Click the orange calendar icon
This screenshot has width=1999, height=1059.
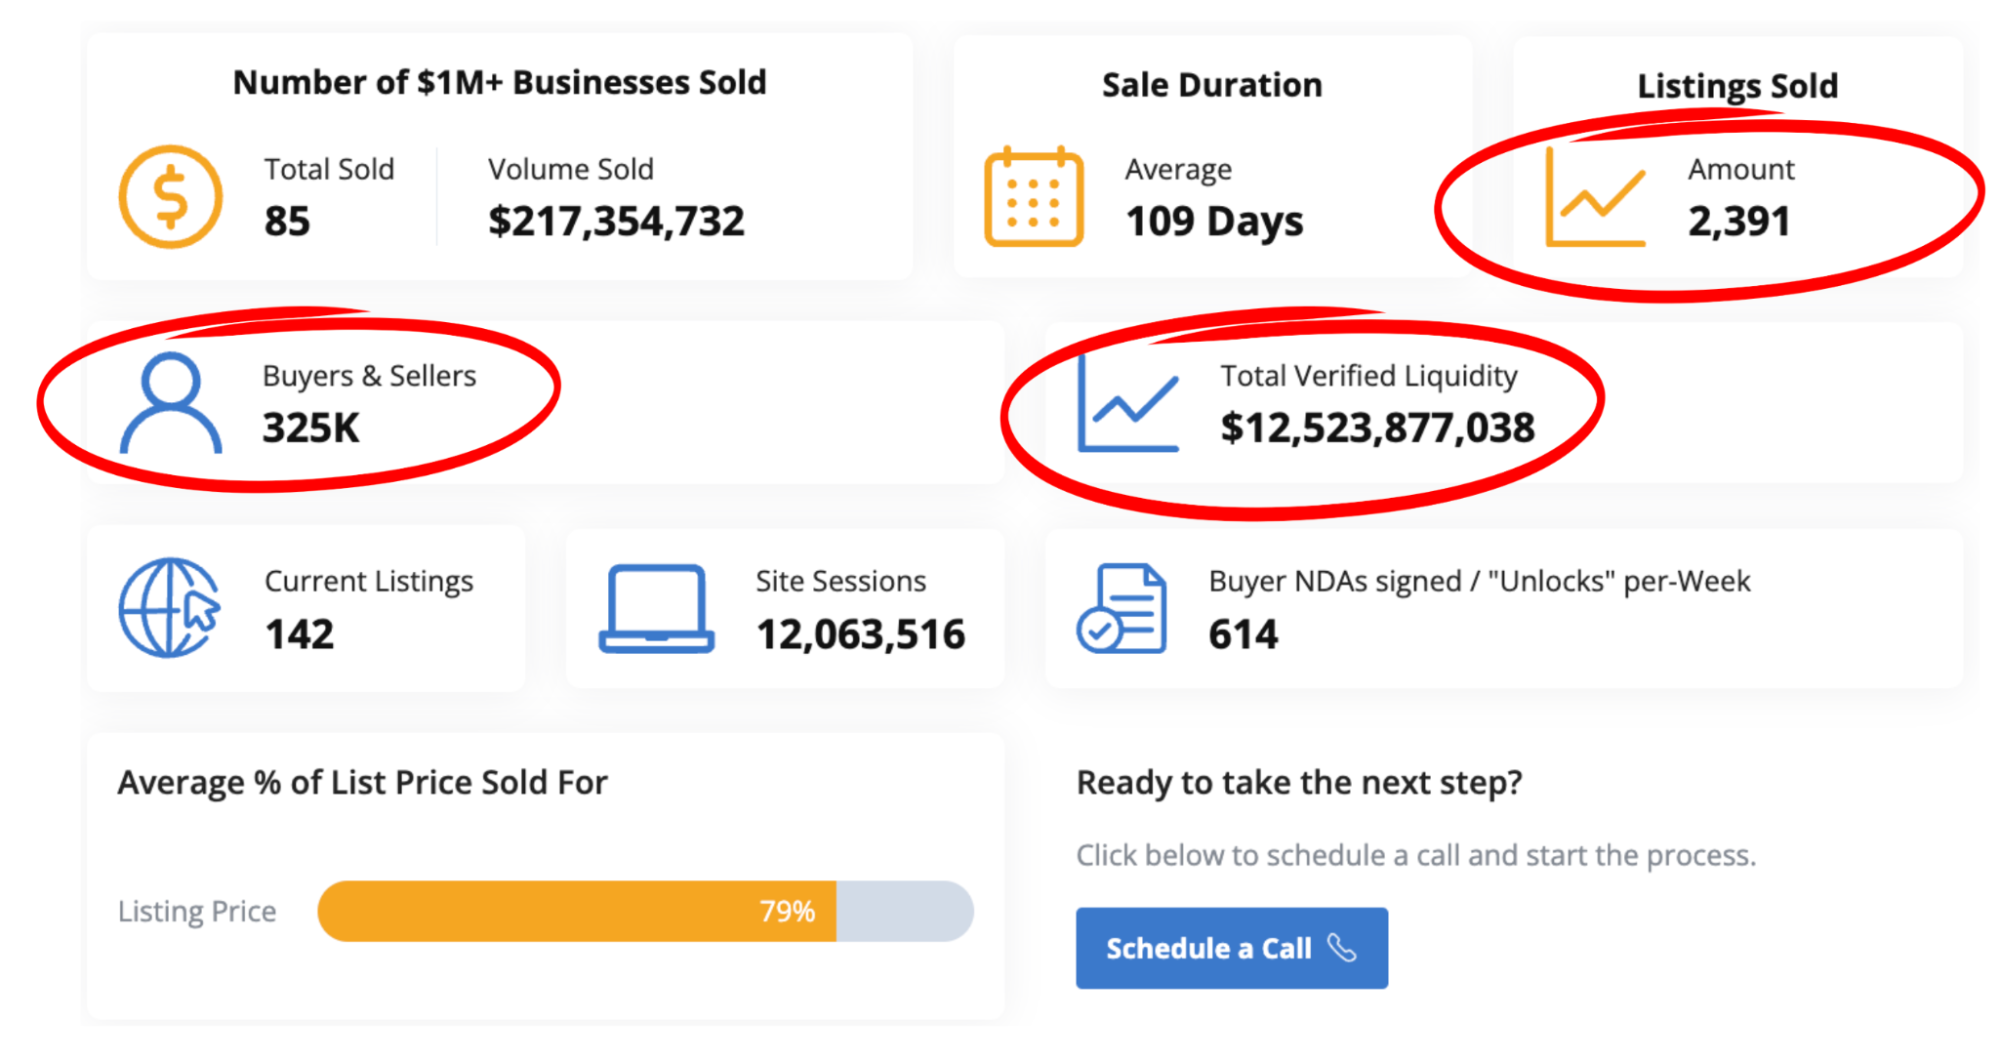point(1034,197)
